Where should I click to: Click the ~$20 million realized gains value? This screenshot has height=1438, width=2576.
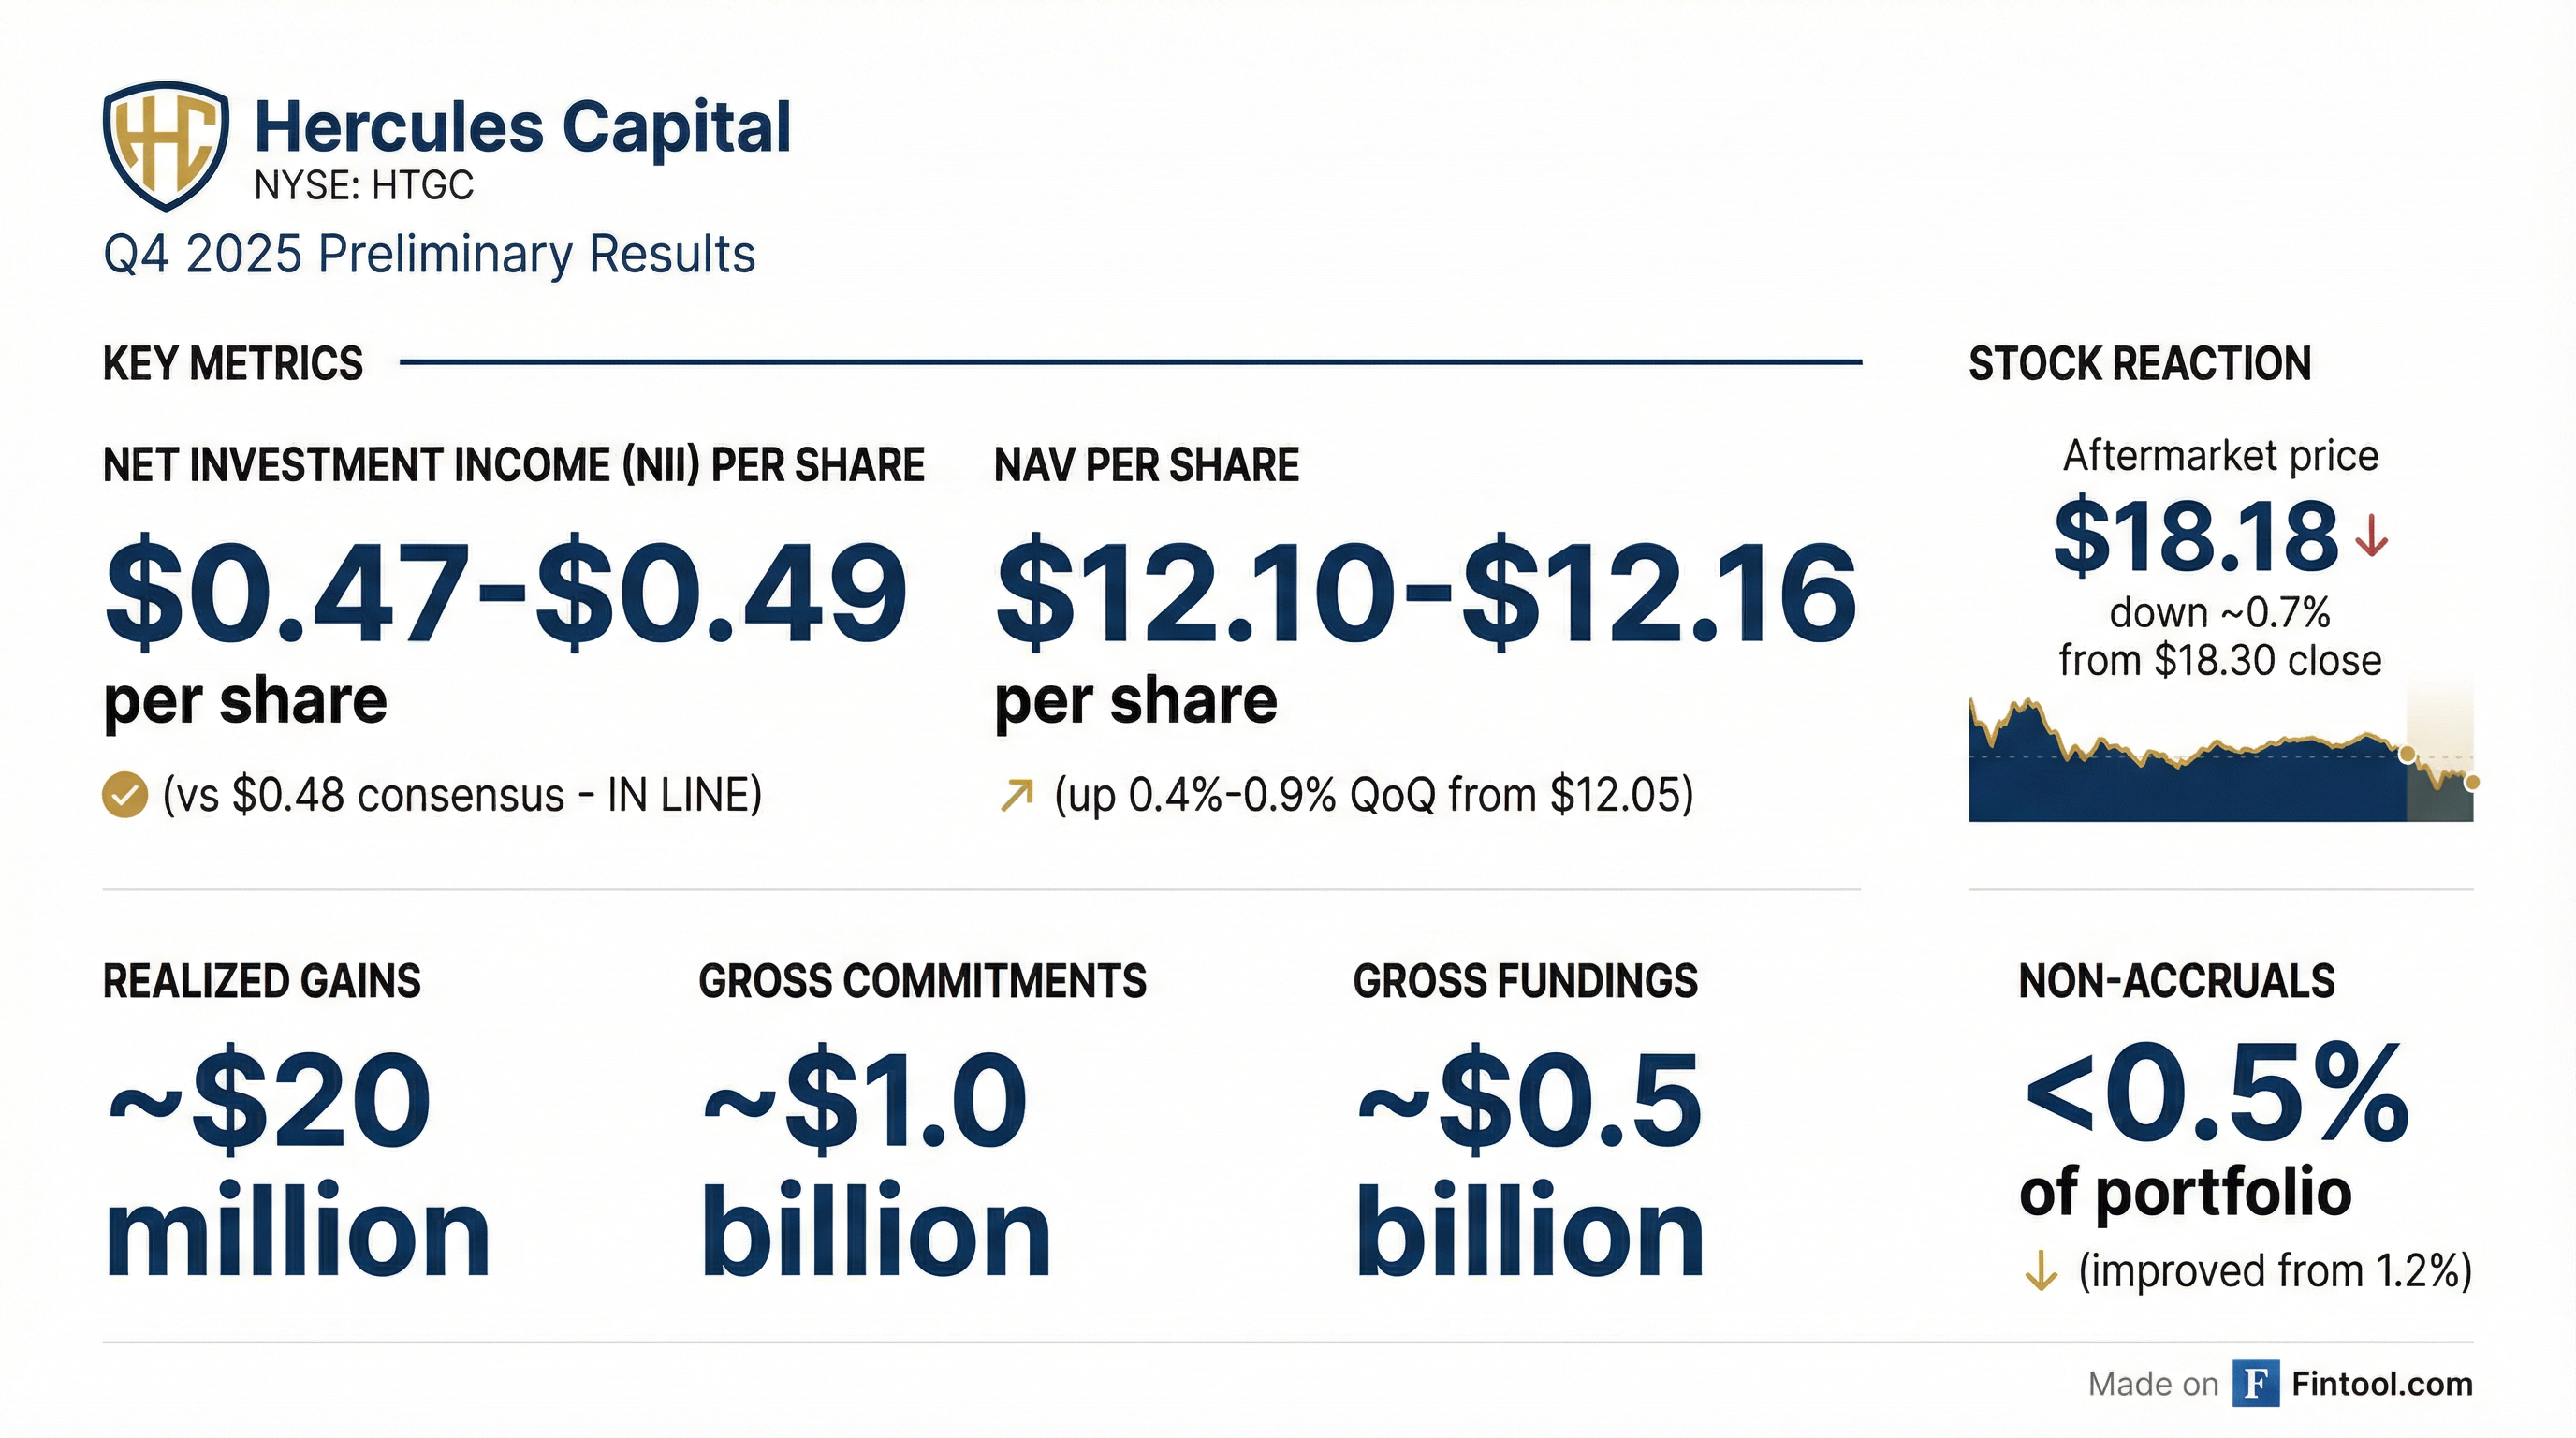(296, 1165)
